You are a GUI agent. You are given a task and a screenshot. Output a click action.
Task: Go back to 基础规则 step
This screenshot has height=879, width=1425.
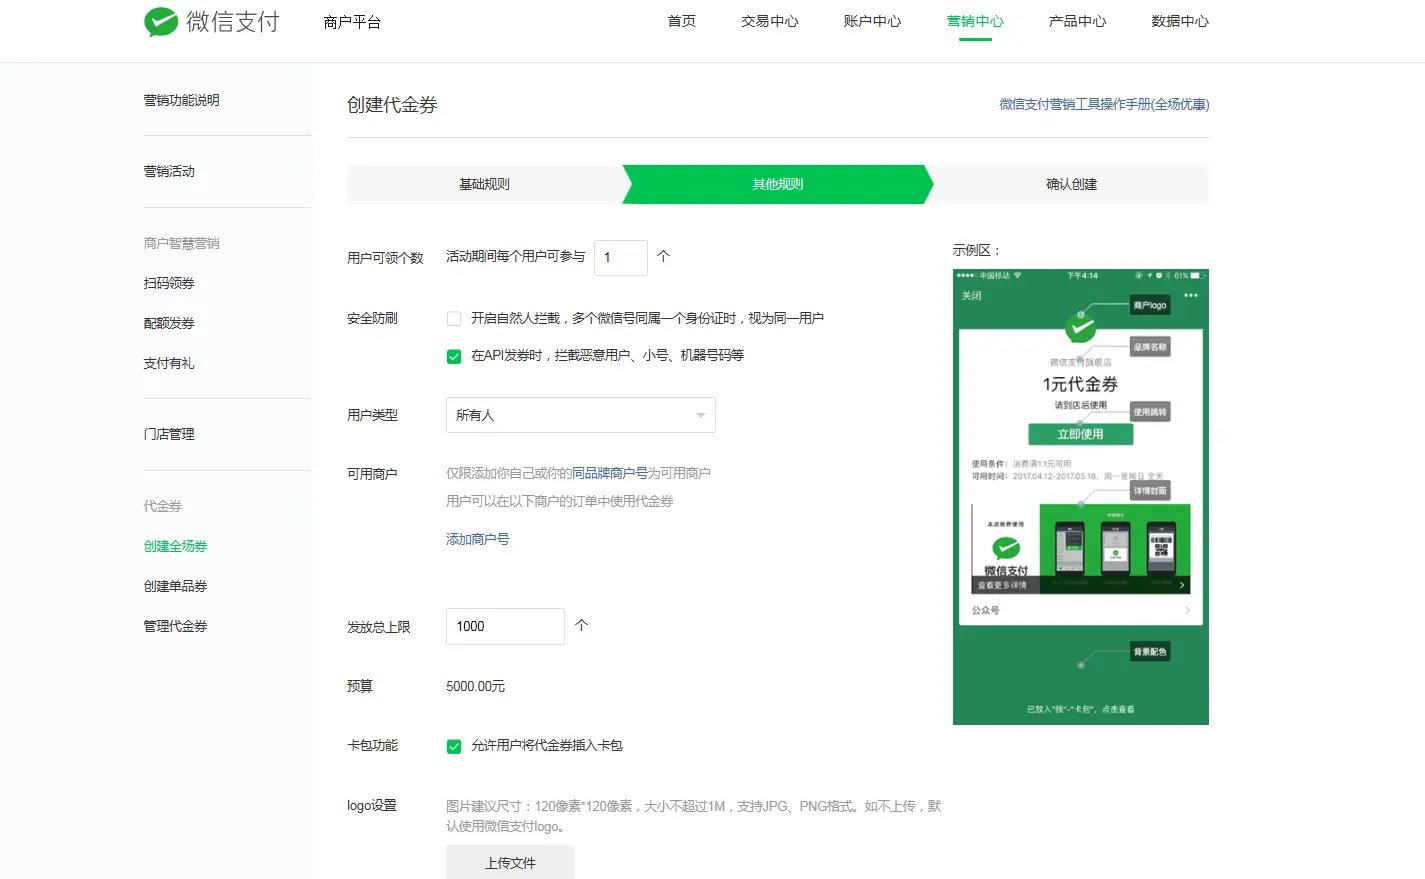485,184
